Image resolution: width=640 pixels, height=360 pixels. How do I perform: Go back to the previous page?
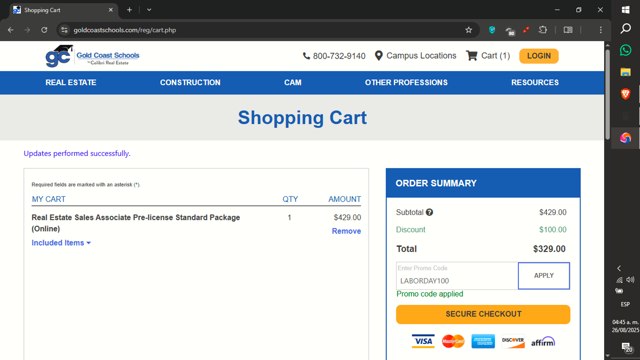pyautogui.click(x=11, y=30)
